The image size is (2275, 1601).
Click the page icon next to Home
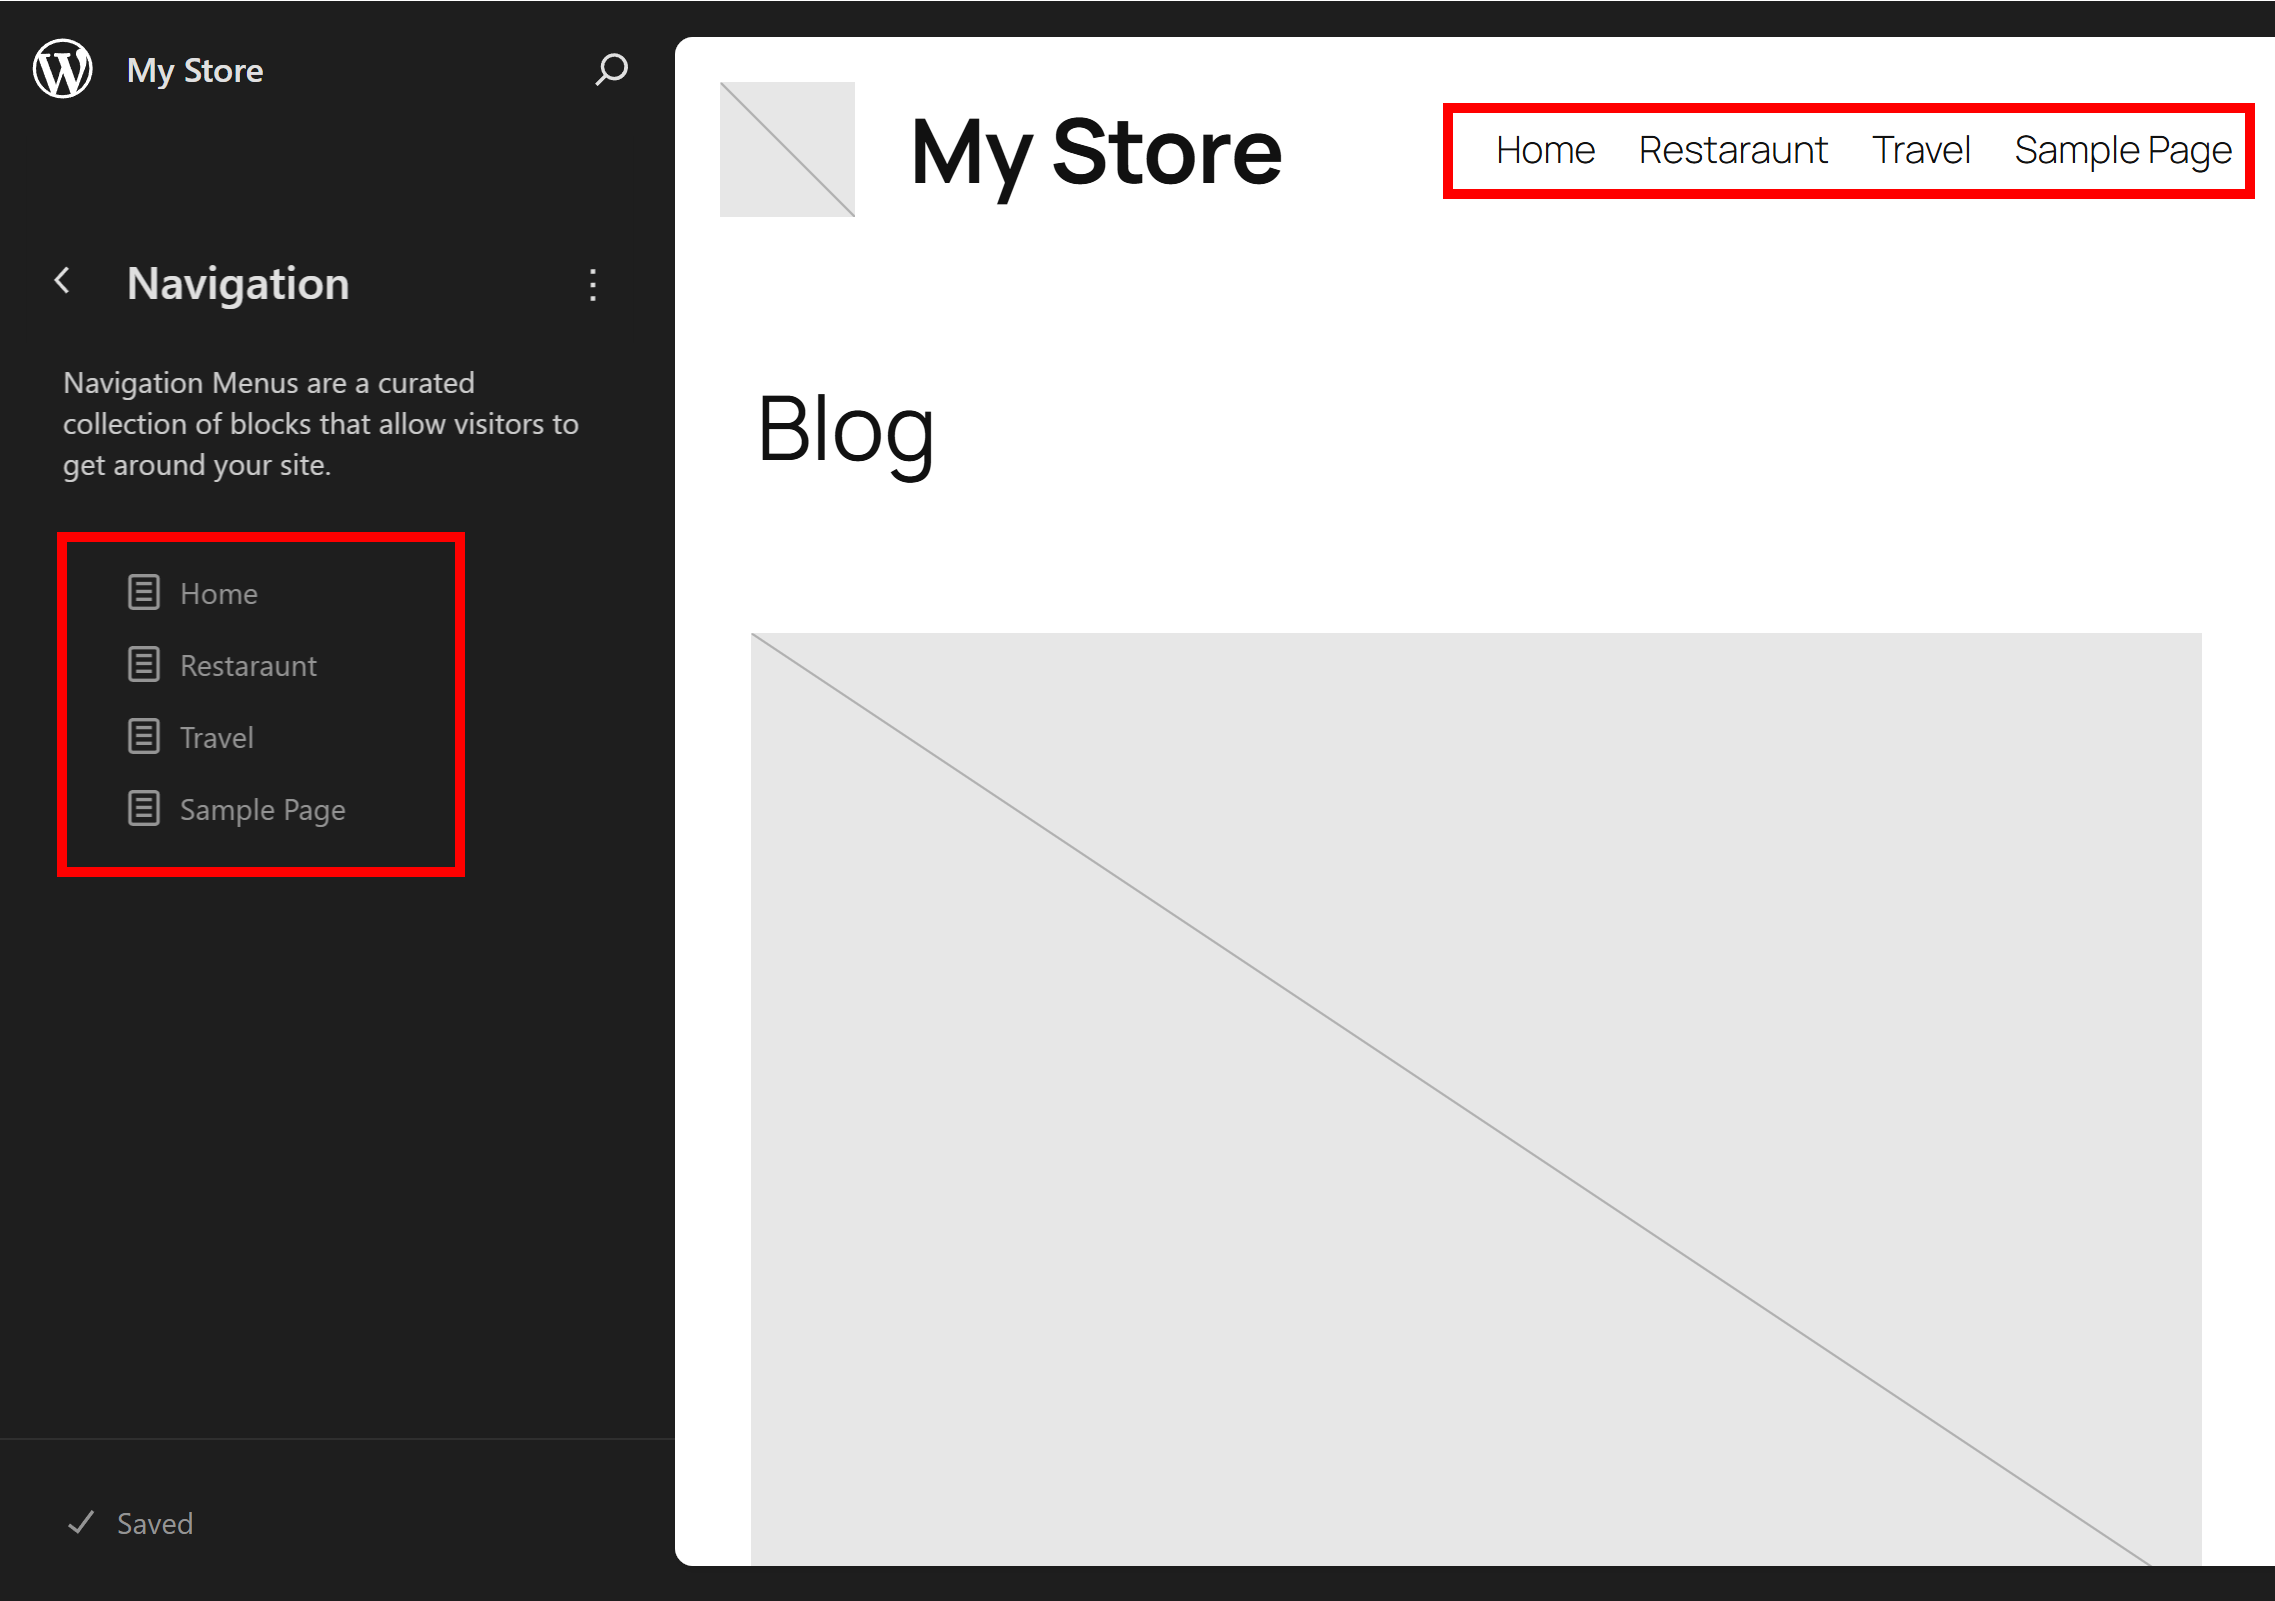144,592
